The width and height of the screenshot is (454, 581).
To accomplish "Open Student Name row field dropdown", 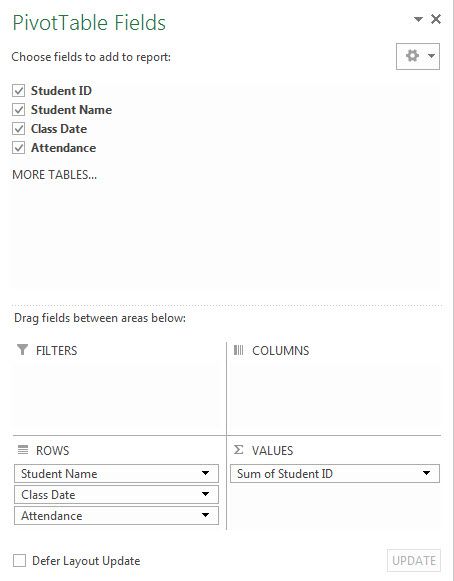I will 205,473.
